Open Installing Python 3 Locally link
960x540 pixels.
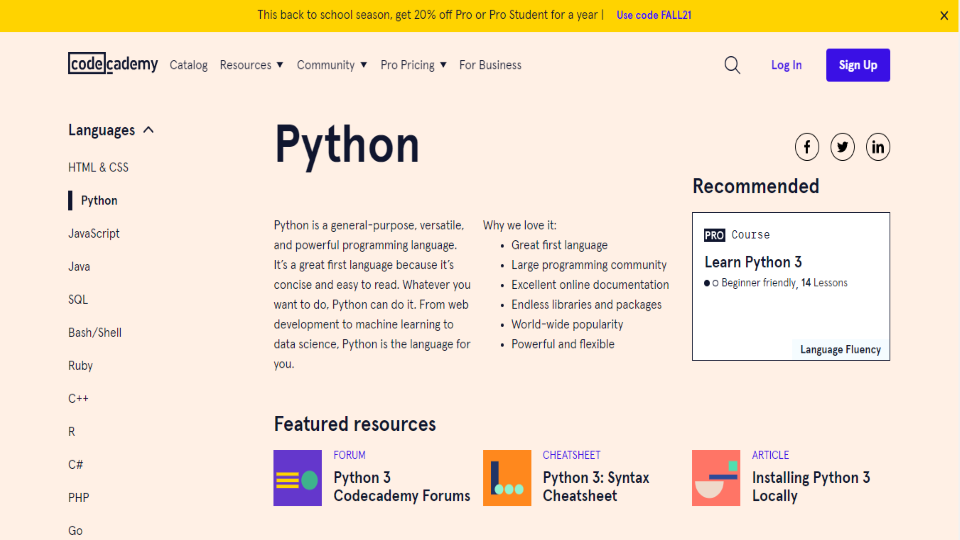pyautogui.click(x=811, y=487)
